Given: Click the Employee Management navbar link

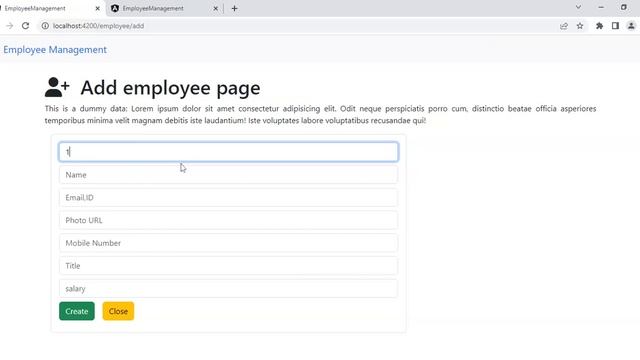Looking at the screenshot, I should coord(55,50).
